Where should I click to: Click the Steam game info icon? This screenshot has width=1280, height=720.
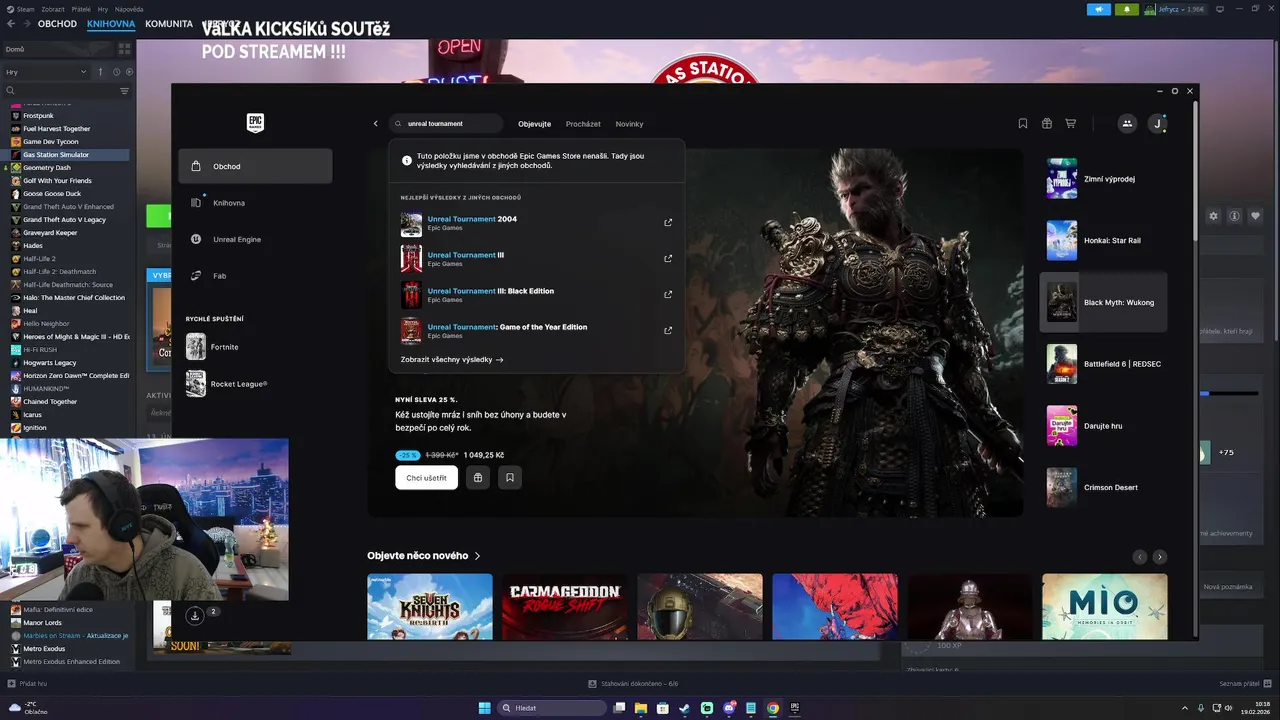tap(1235, 216)
